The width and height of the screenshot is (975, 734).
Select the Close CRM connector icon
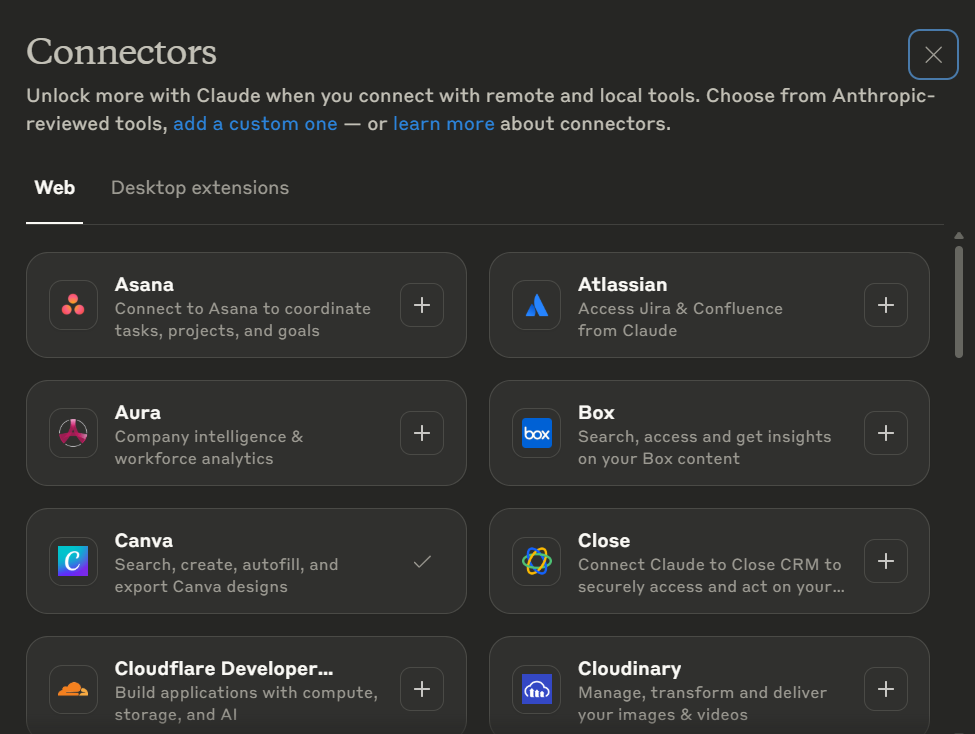coord(536,561)
